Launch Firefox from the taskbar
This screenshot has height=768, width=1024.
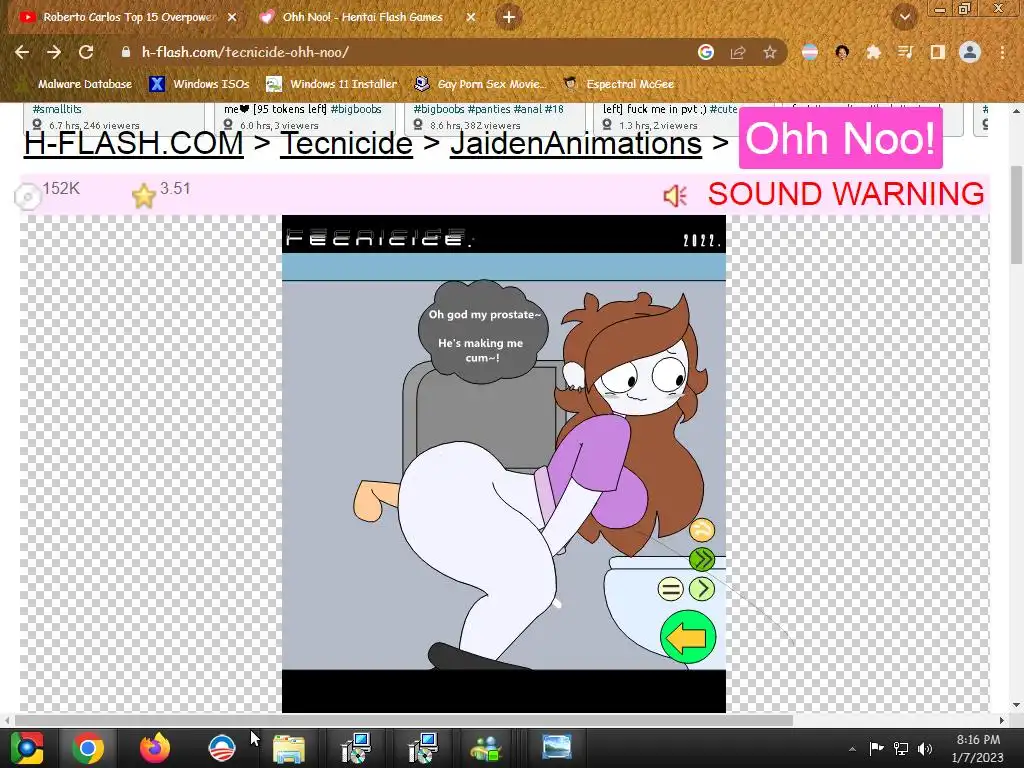pos(155,748)
